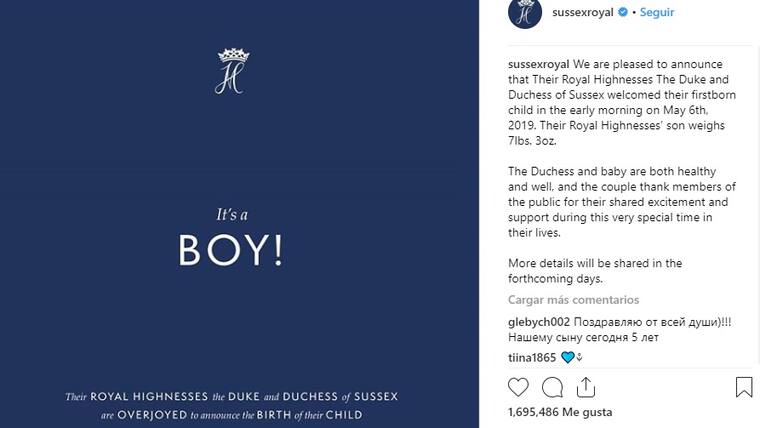Click the share arrow icon
This screenshot has width=760, height=428.
(586, 387)
